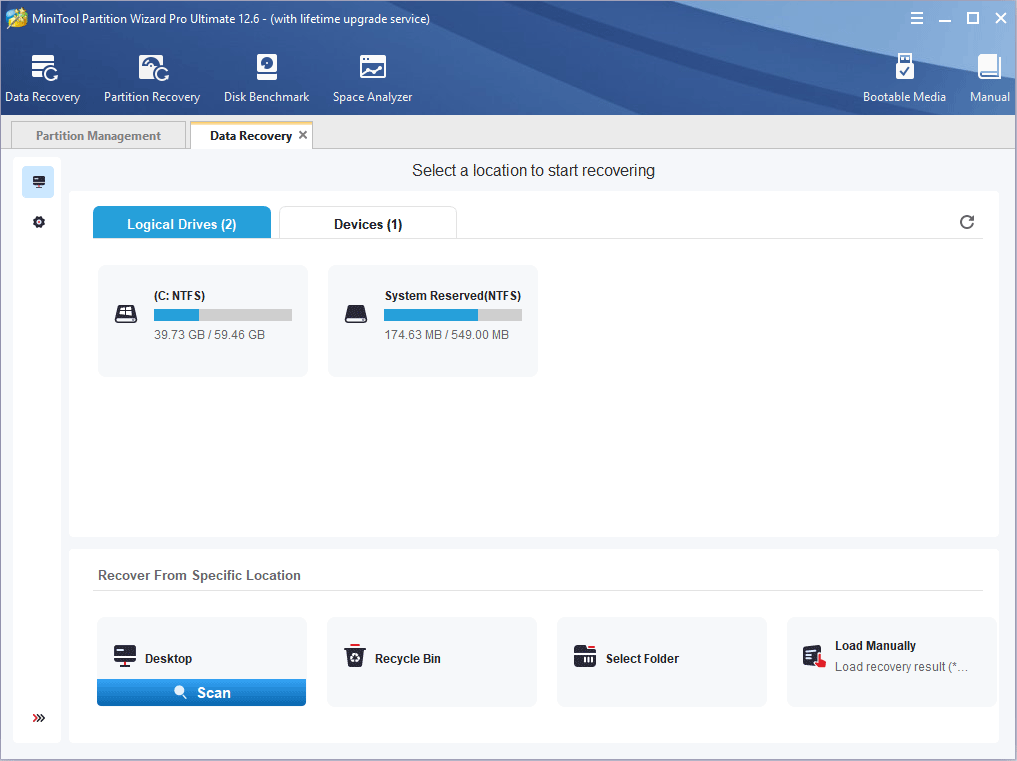
Task: Expand the collapsed left sidebar
Action: pos(38,717)
